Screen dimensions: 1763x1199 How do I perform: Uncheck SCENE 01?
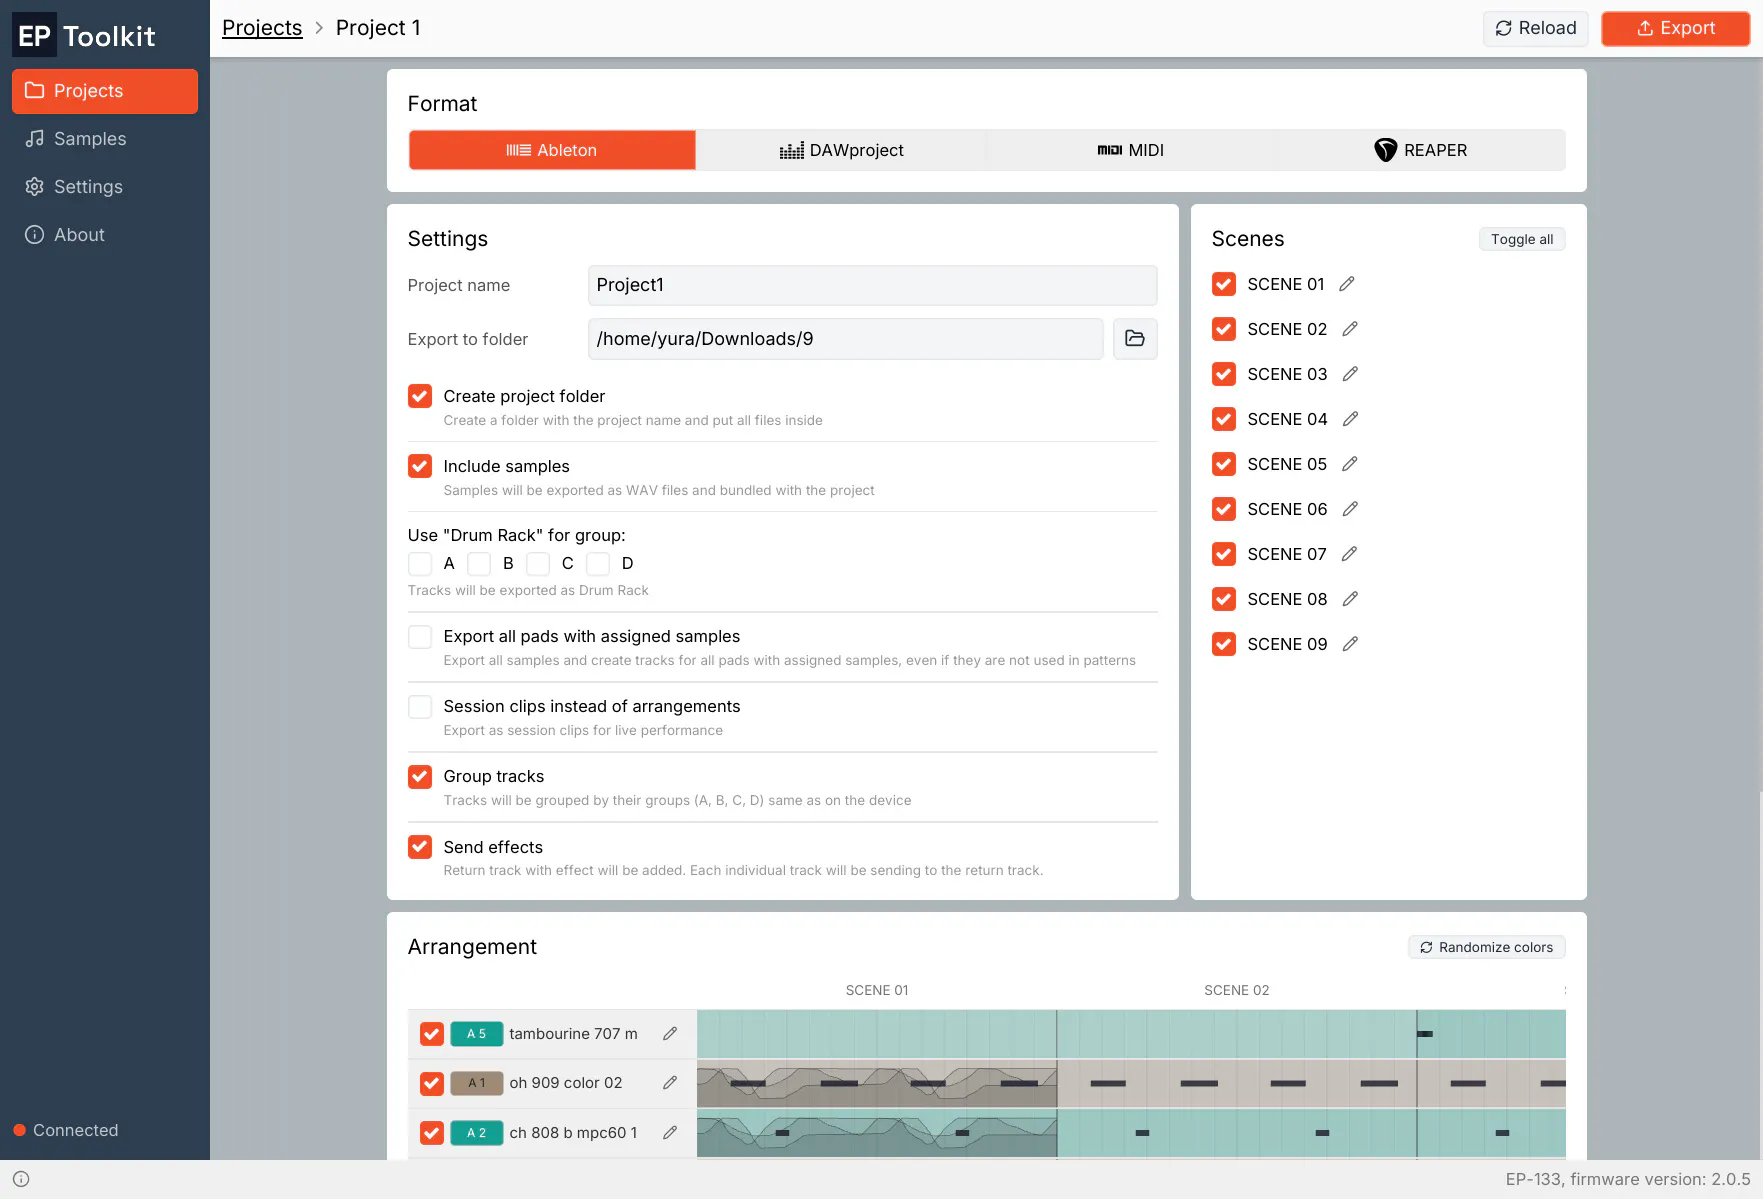click(1224, 284)
